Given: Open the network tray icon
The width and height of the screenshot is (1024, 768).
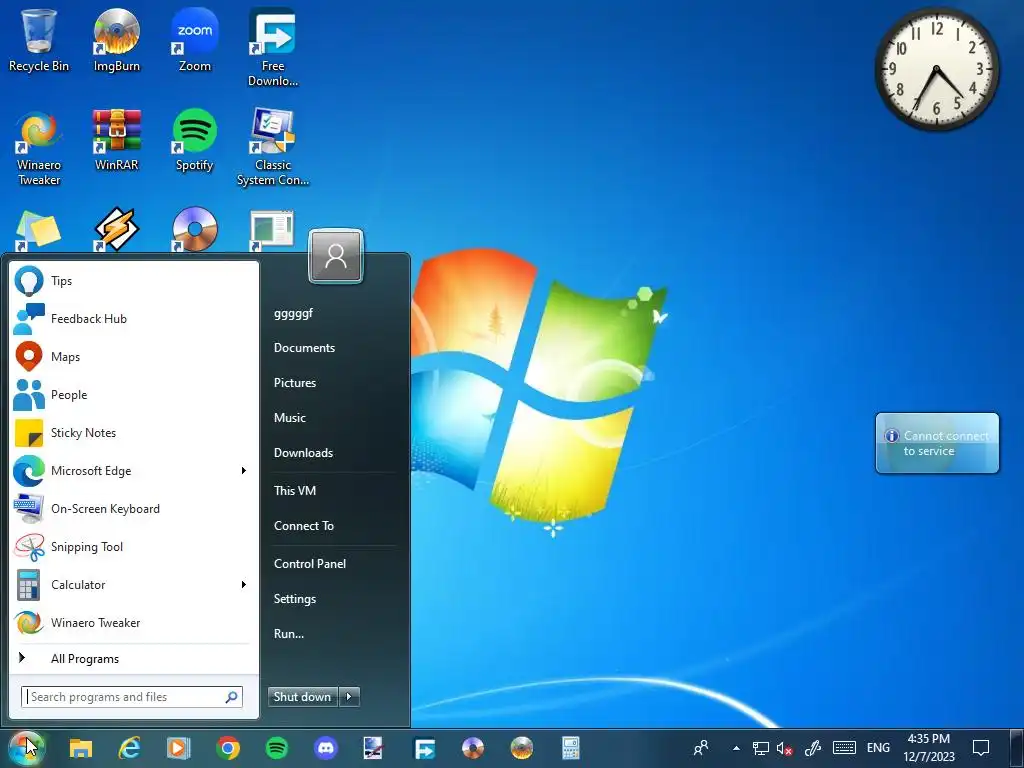Looking at the screenshot, I should click(x=760, y=748).
